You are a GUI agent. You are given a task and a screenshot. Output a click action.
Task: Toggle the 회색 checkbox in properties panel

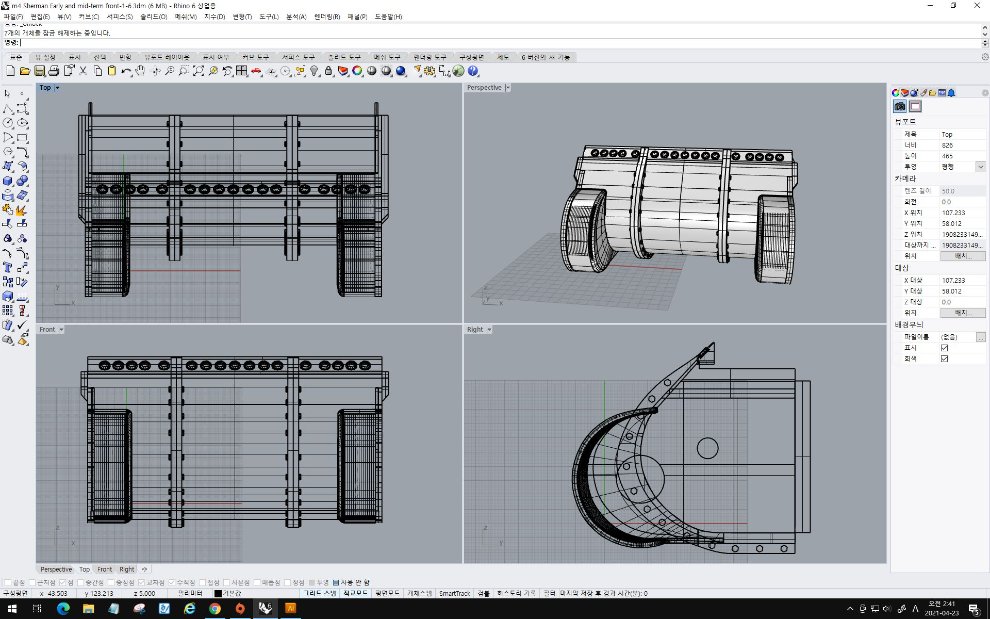[x=945, y=358]
